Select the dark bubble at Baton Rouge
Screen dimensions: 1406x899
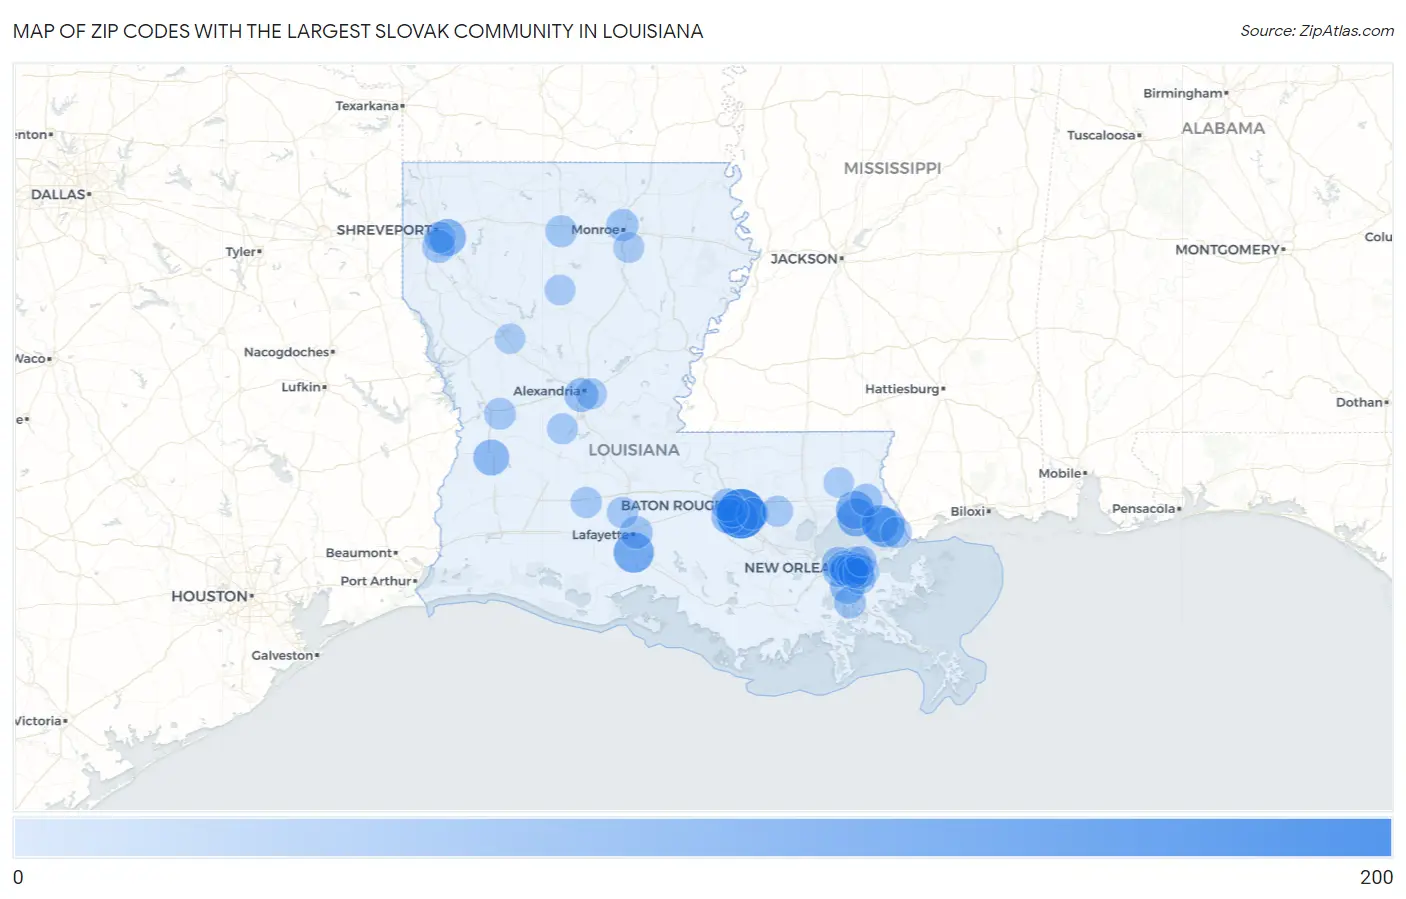(x=740, y=513)
